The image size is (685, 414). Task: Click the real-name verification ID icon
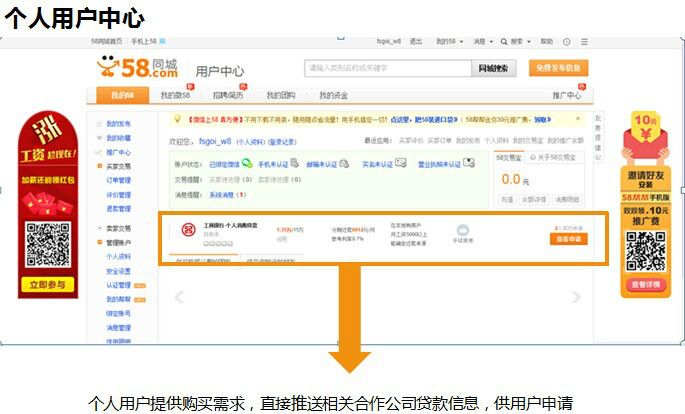tap(401, 163)
